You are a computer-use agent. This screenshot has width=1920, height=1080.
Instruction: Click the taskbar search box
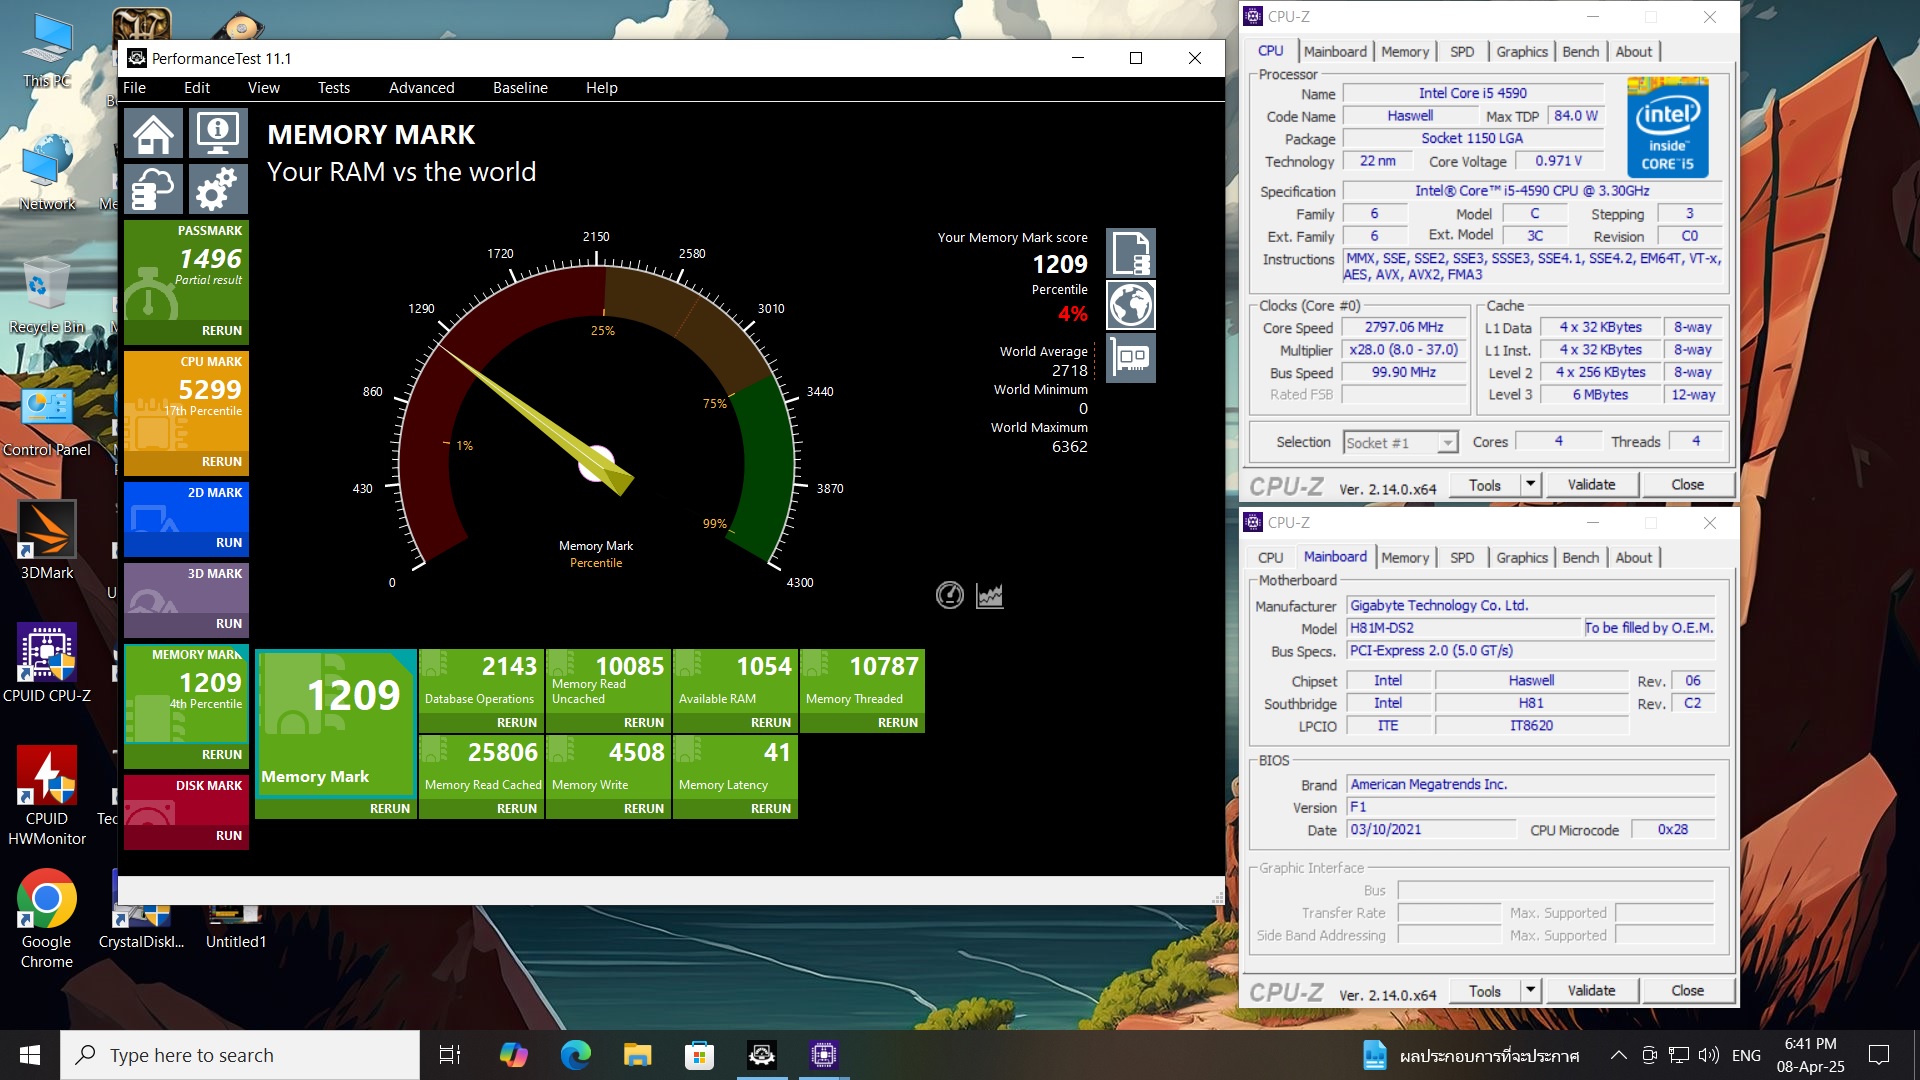pos(240,1055)
